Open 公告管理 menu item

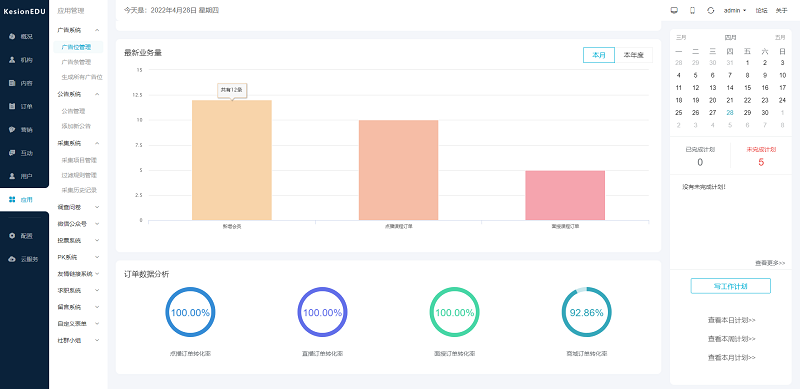[x=73, y=111]
